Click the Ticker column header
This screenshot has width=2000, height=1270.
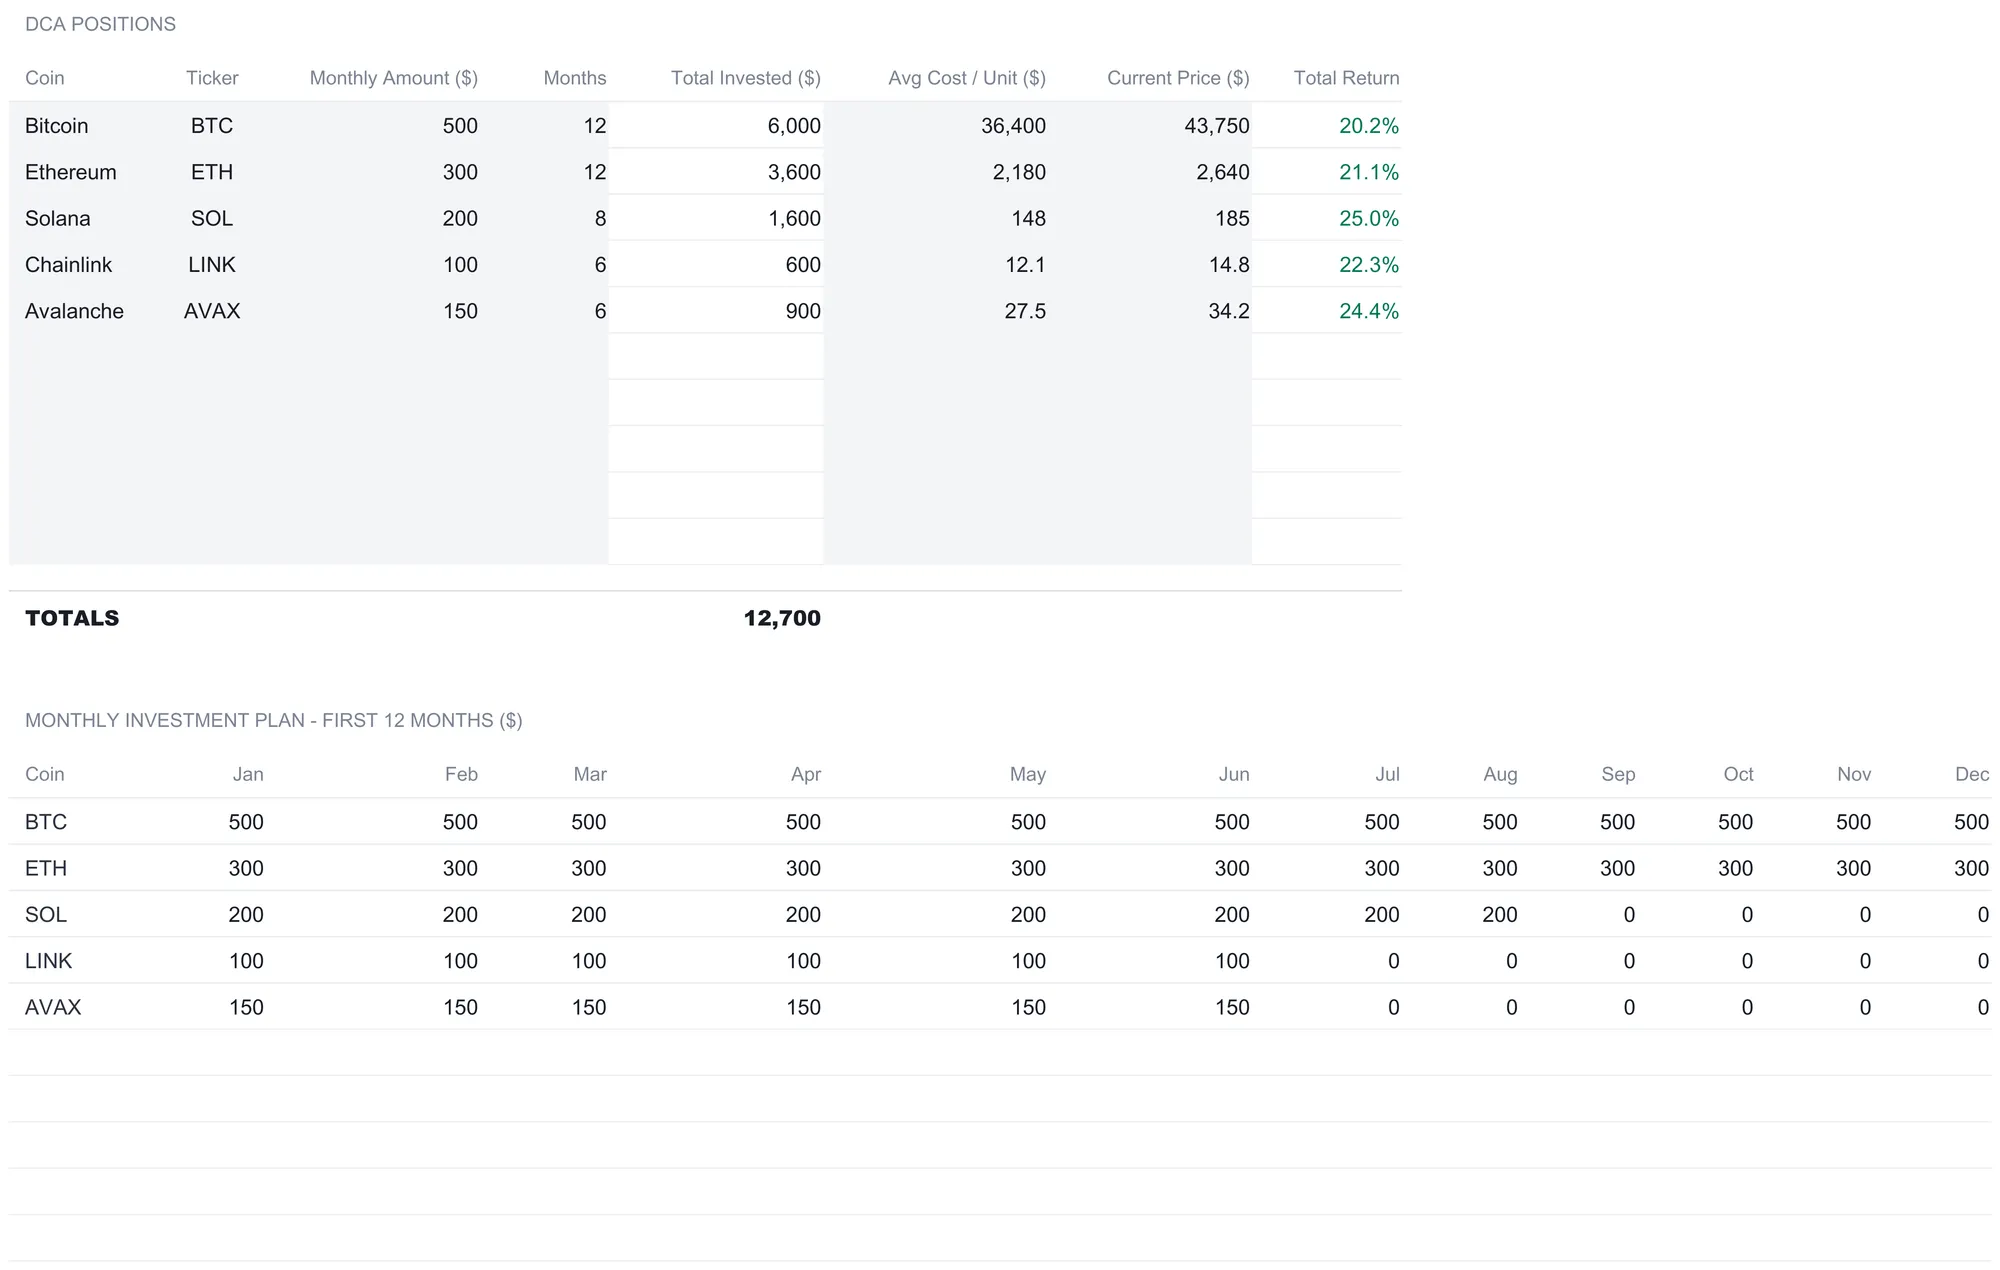[212, 78]
